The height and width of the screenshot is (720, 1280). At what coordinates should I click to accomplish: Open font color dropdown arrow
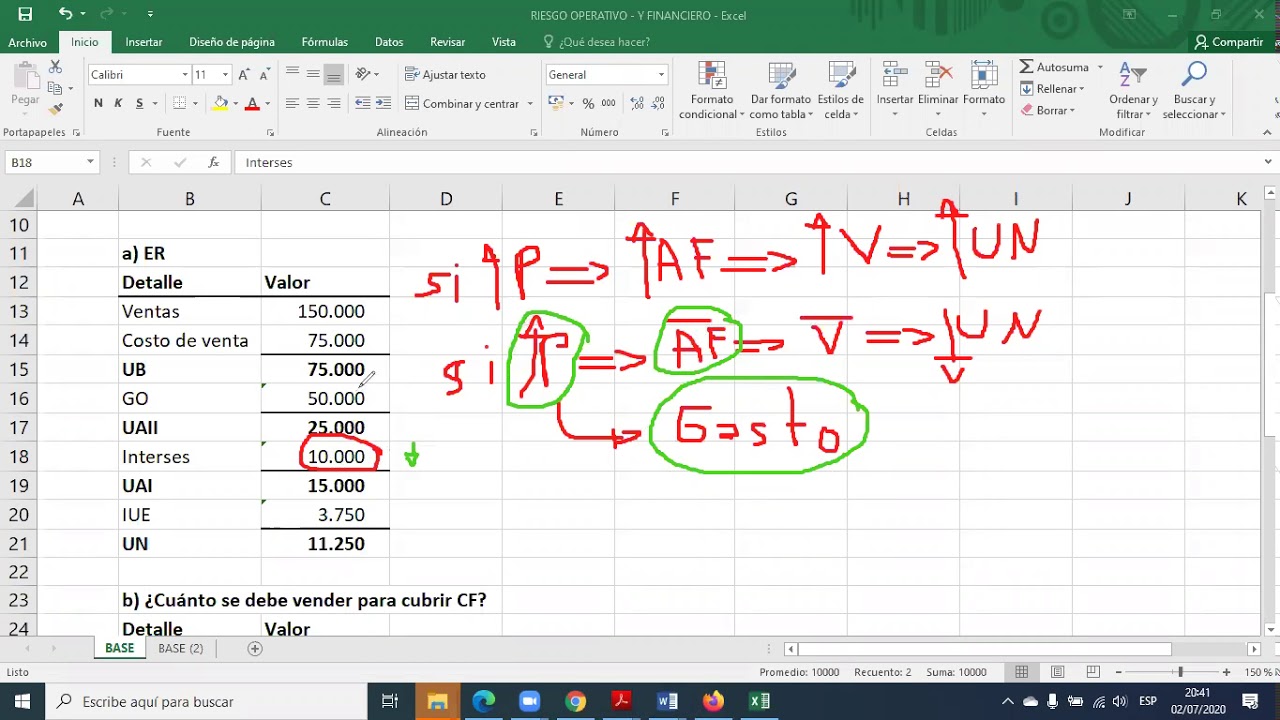267,103
